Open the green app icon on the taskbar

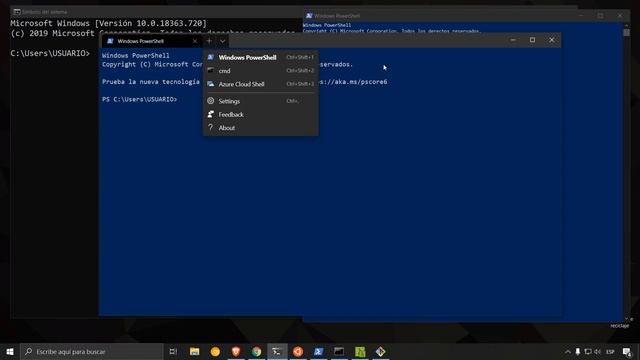[x=360, y=351]
